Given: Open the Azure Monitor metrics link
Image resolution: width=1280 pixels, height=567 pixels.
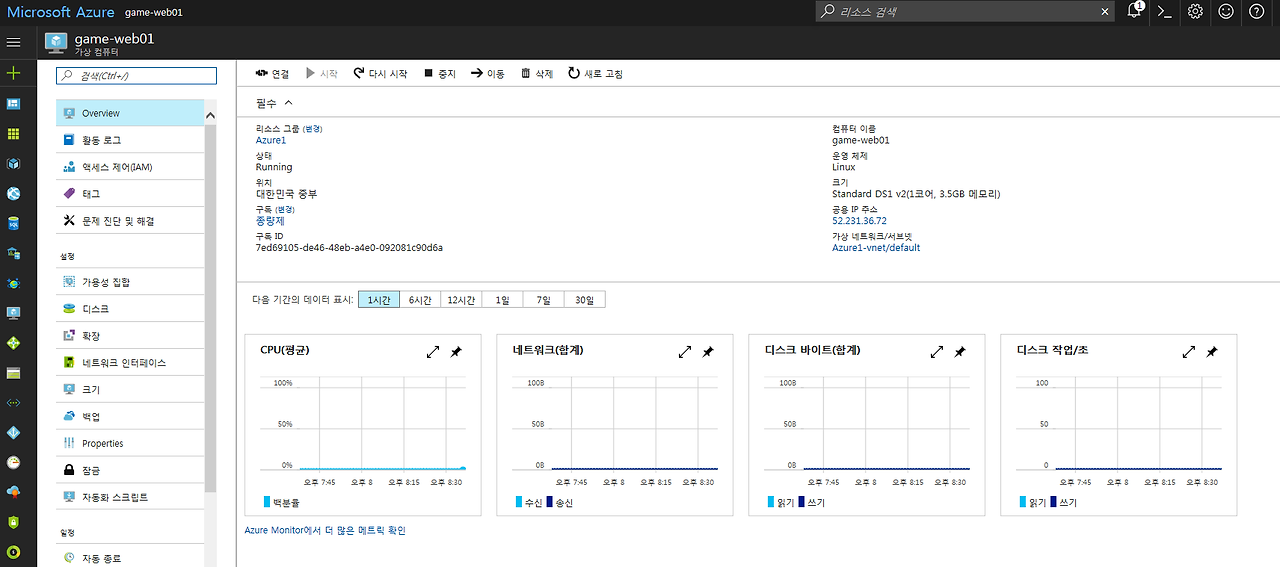Looking at the screenshot, I should pyautogui.click(x=325, y=531).
